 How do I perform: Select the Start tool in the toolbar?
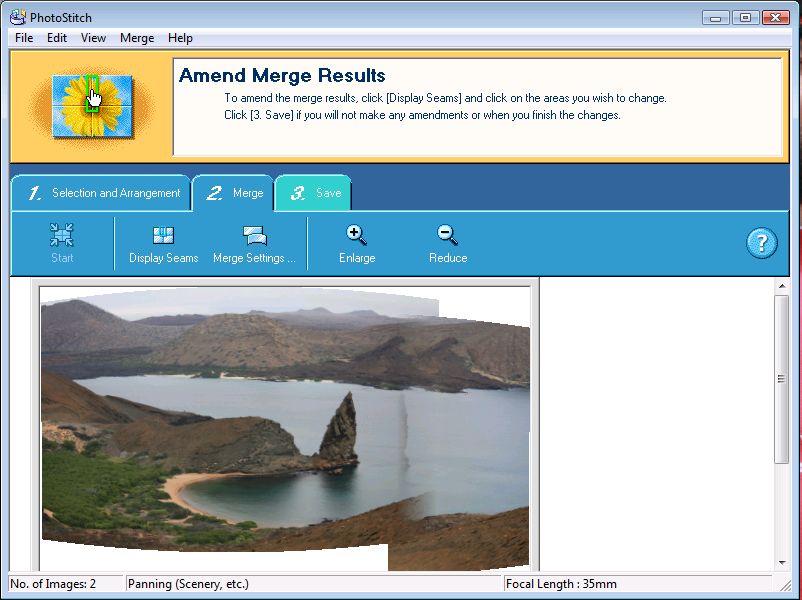[x=61, y=243]
